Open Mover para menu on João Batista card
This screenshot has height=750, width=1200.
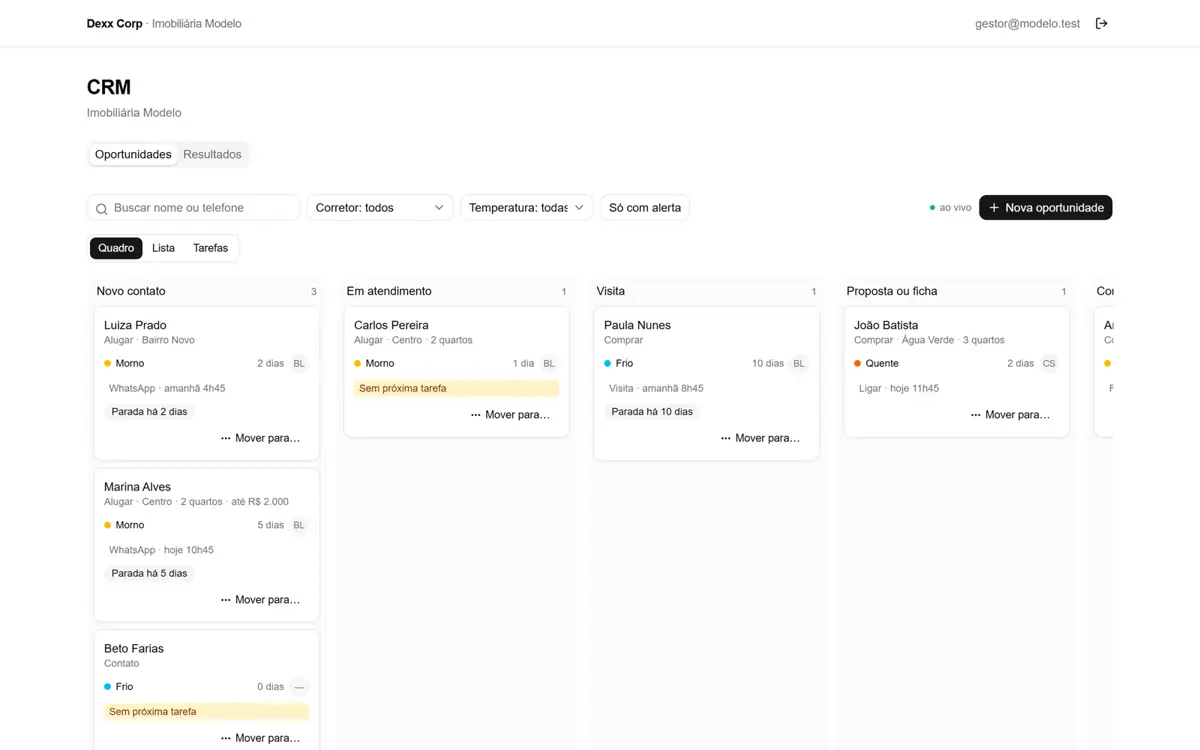[x=1010, y=414]
